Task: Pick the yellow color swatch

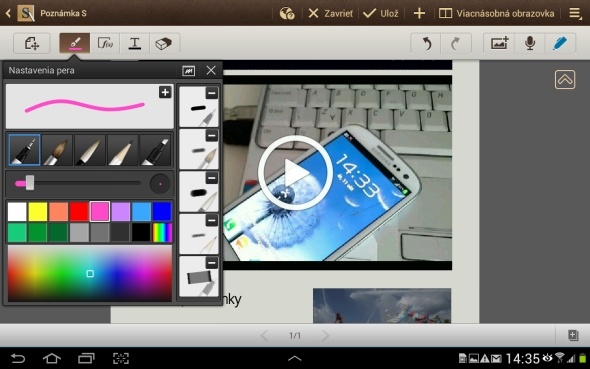Action: tap(38, 211)
